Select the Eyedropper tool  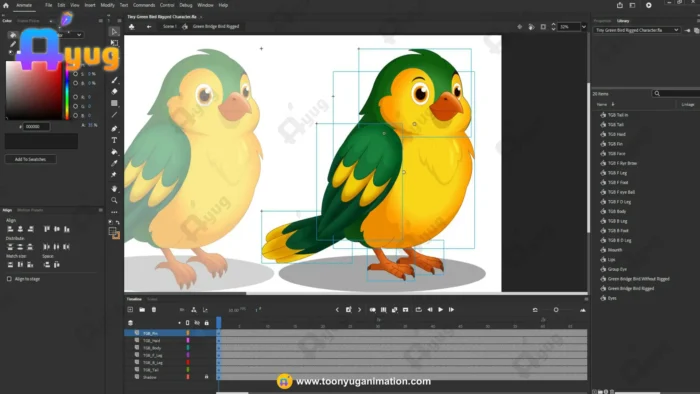pyautogui.click(x=114, y=163)
